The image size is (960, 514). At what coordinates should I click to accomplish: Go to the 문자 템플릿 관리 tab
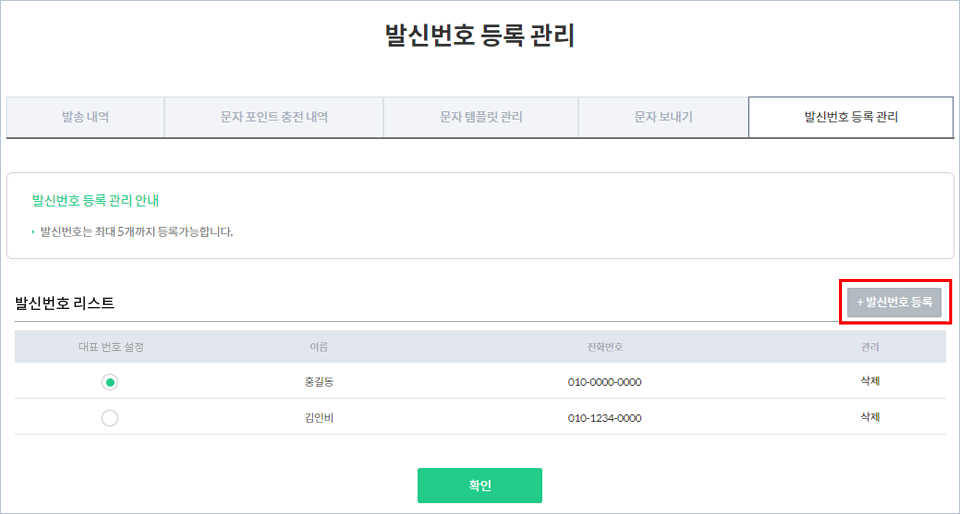[x=481, y=117]
